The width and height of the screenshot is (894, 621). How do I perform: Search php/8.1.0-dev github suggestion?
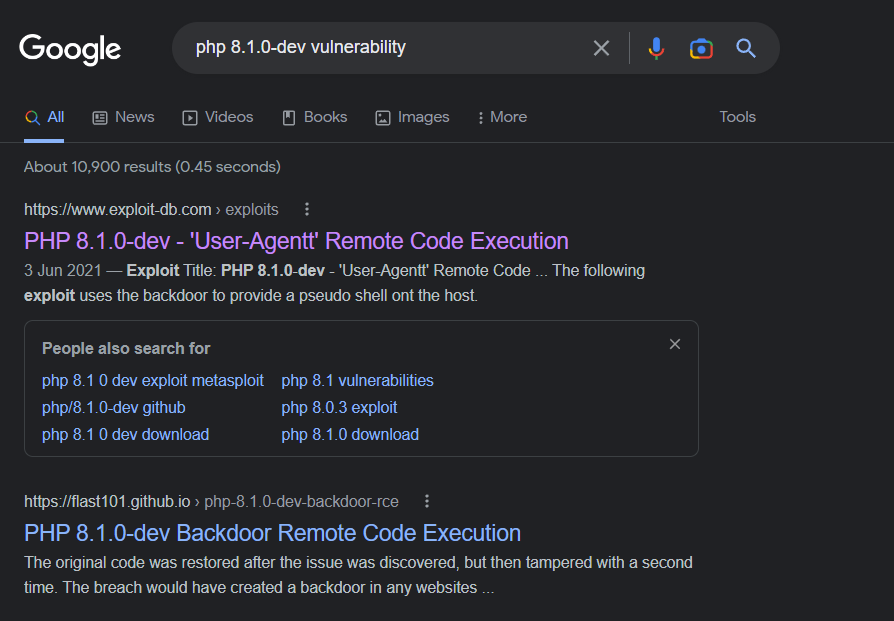[113, 408]
